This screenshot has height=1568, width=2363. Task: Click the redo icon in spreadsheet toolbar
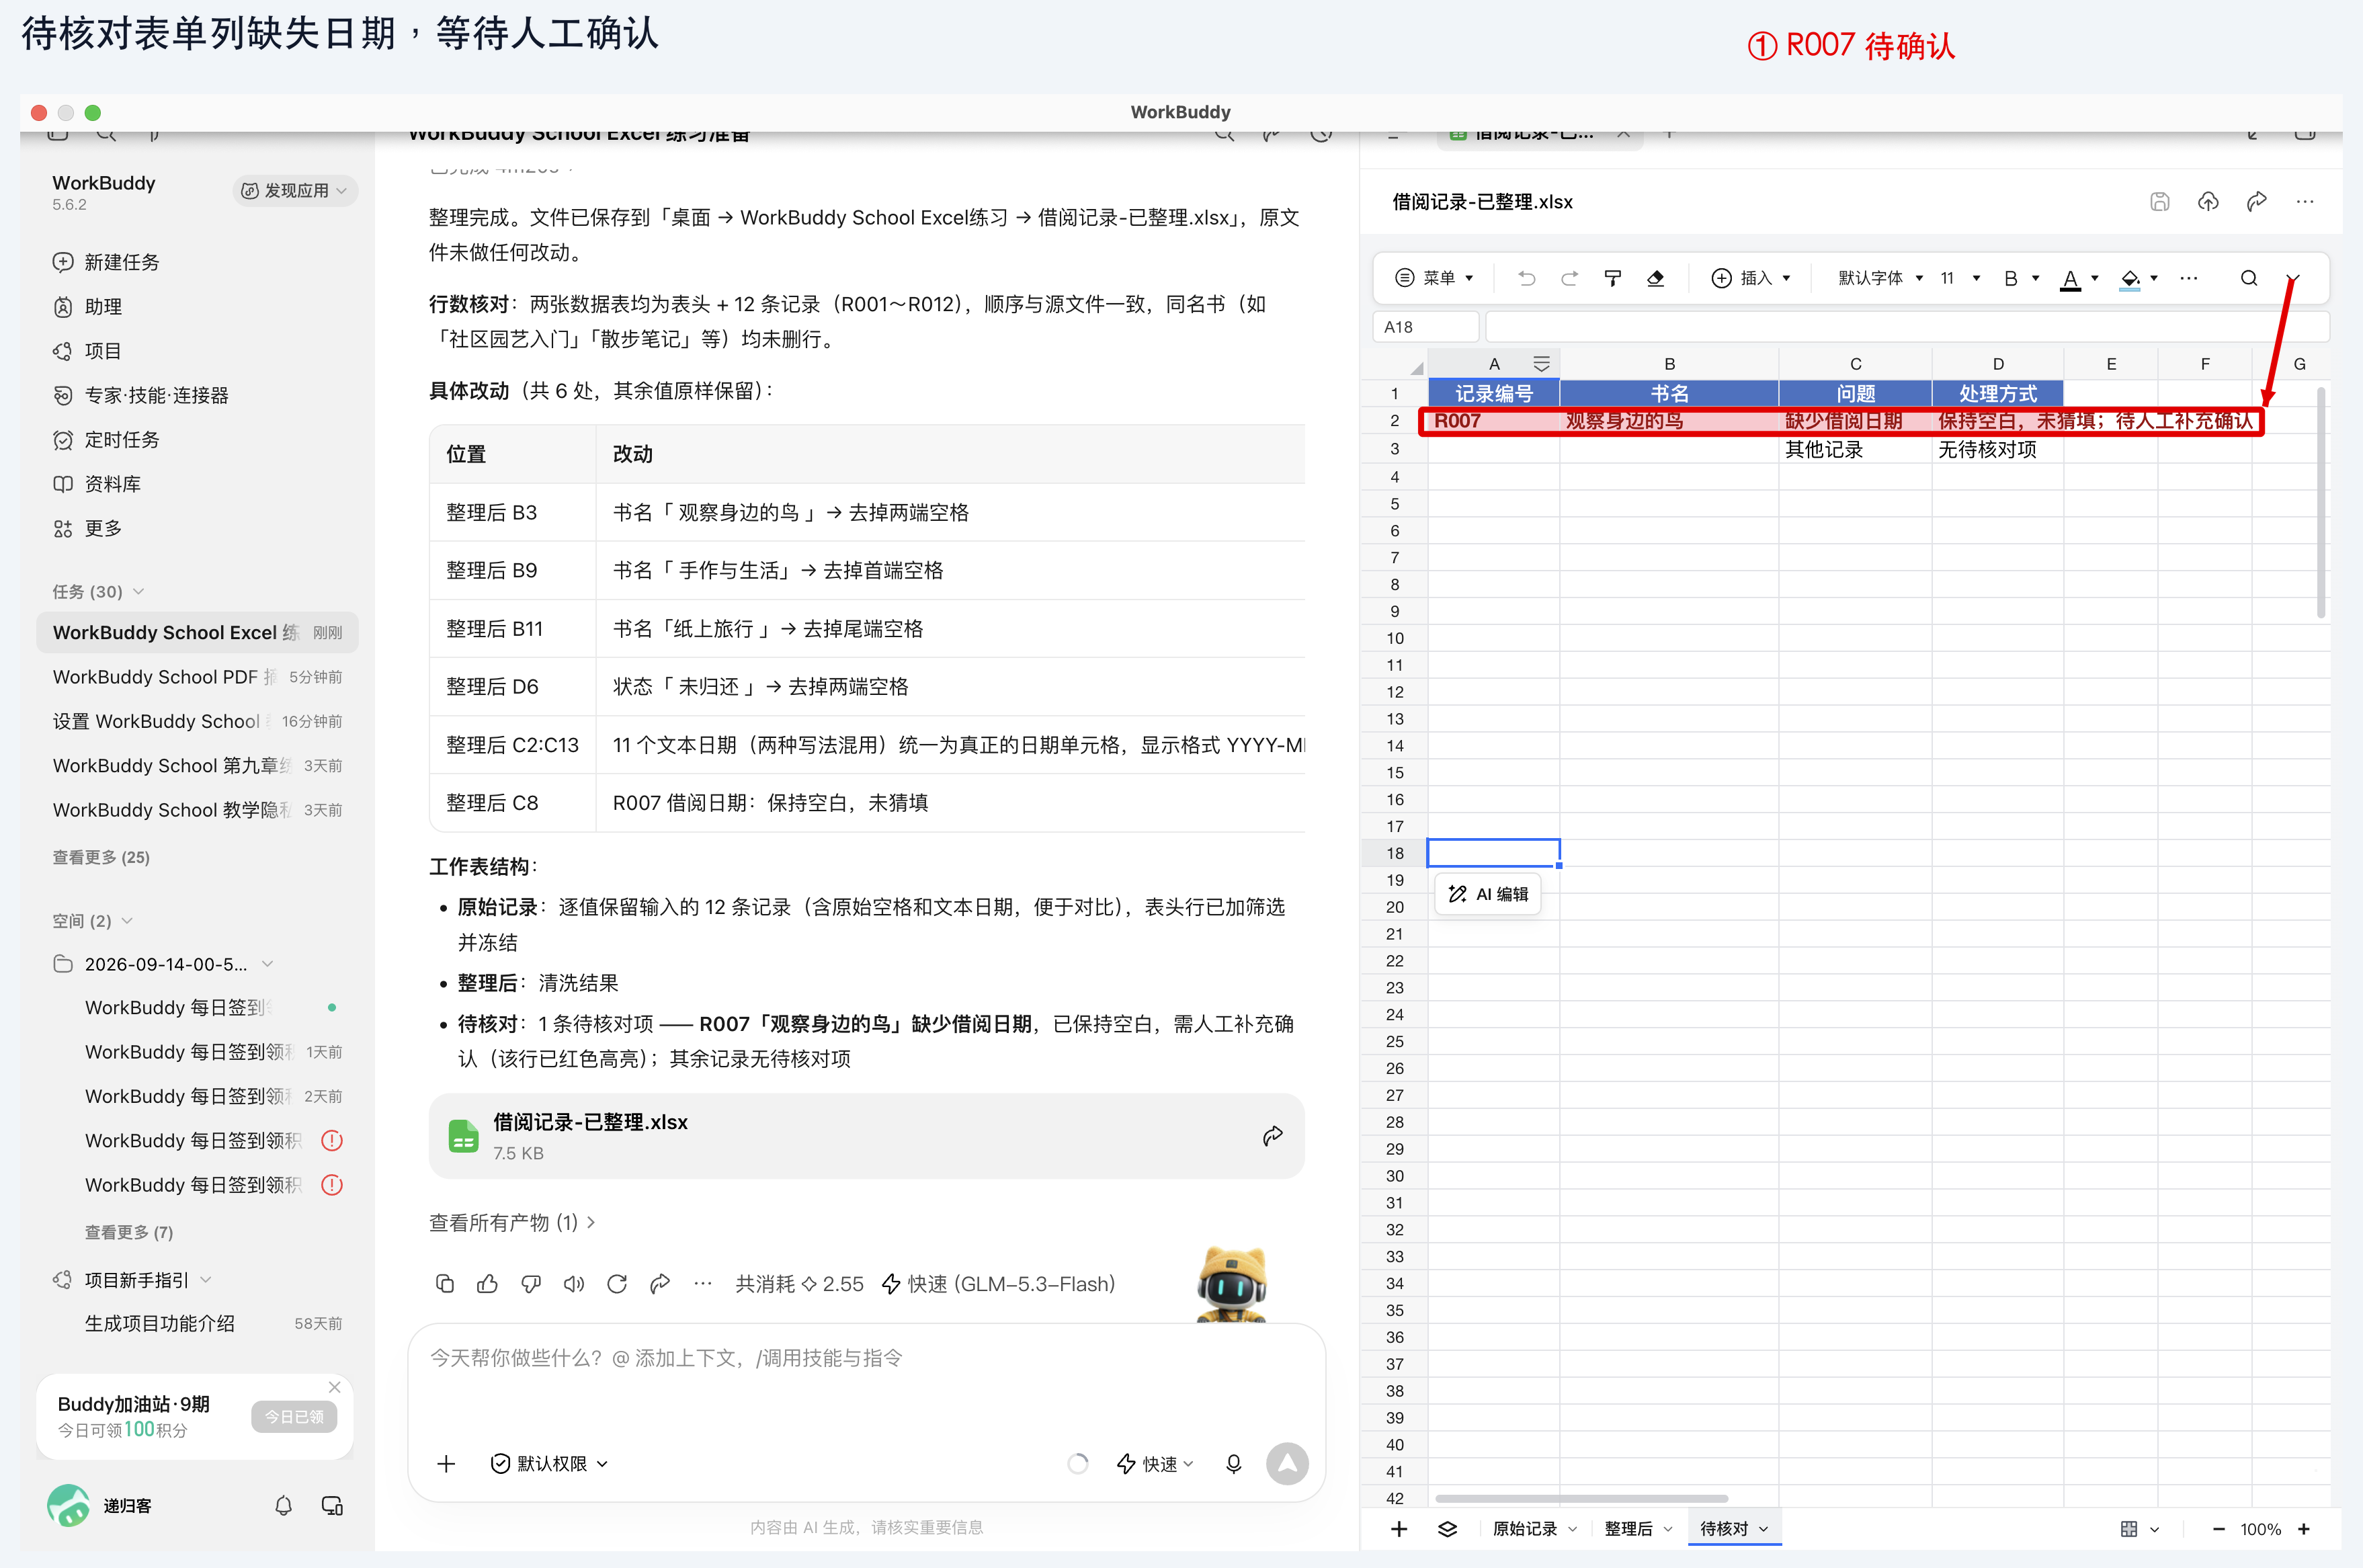point(1569,278)
